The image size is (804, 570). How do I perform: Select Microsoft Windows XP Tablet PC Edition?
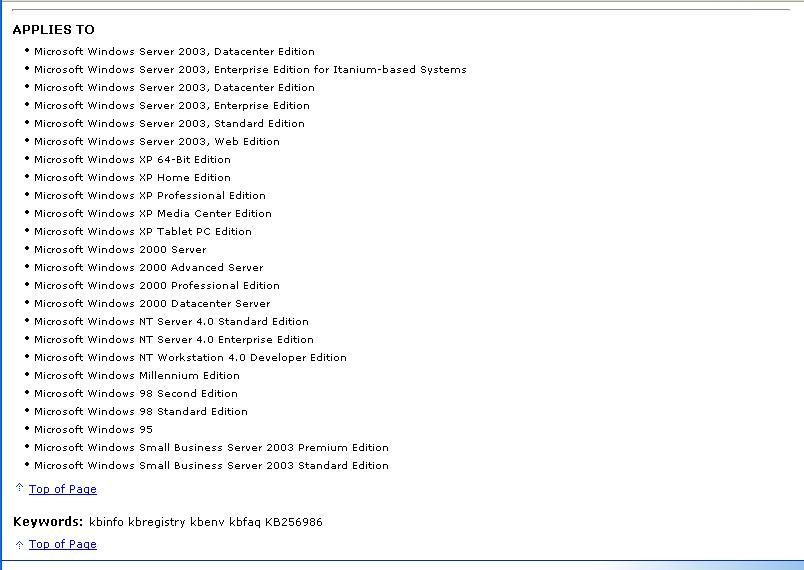click(x=143, y=231)
